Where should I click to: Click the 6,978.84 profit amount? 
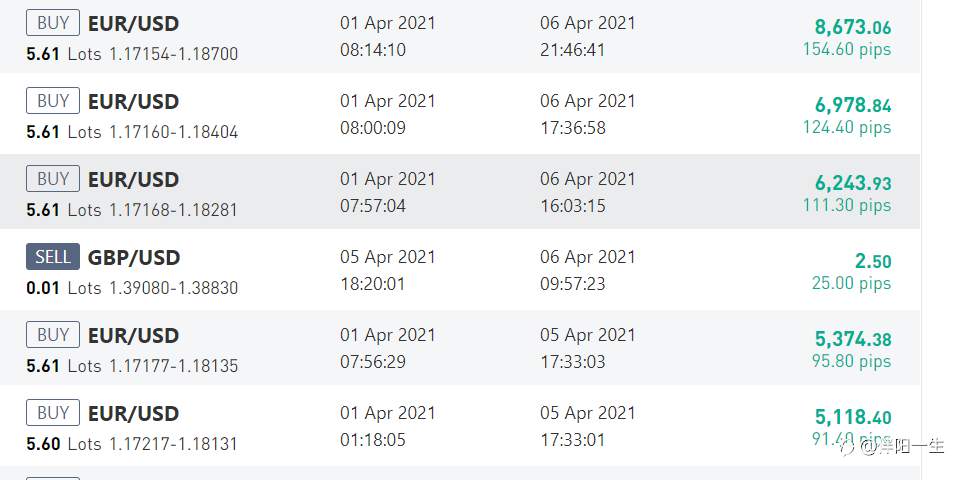853,105
